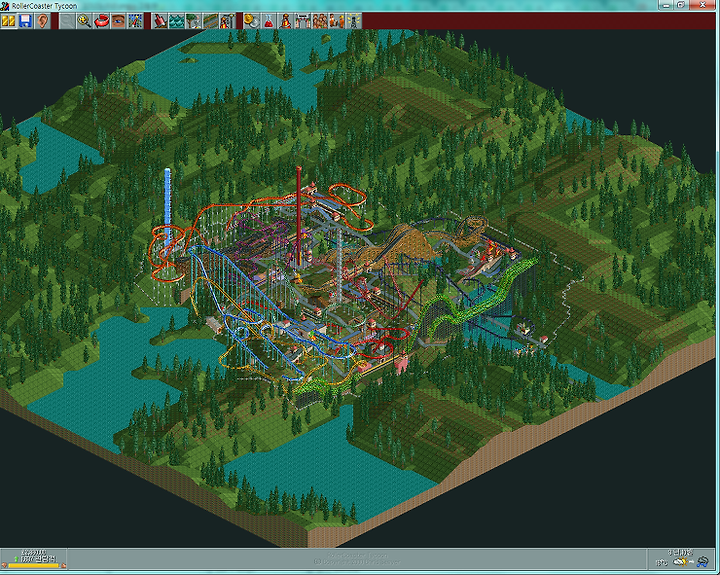Image resolution: width=720 pixels, height=575 pixels.
Task: Click the temperature reading in status bar
Action: 662,562
